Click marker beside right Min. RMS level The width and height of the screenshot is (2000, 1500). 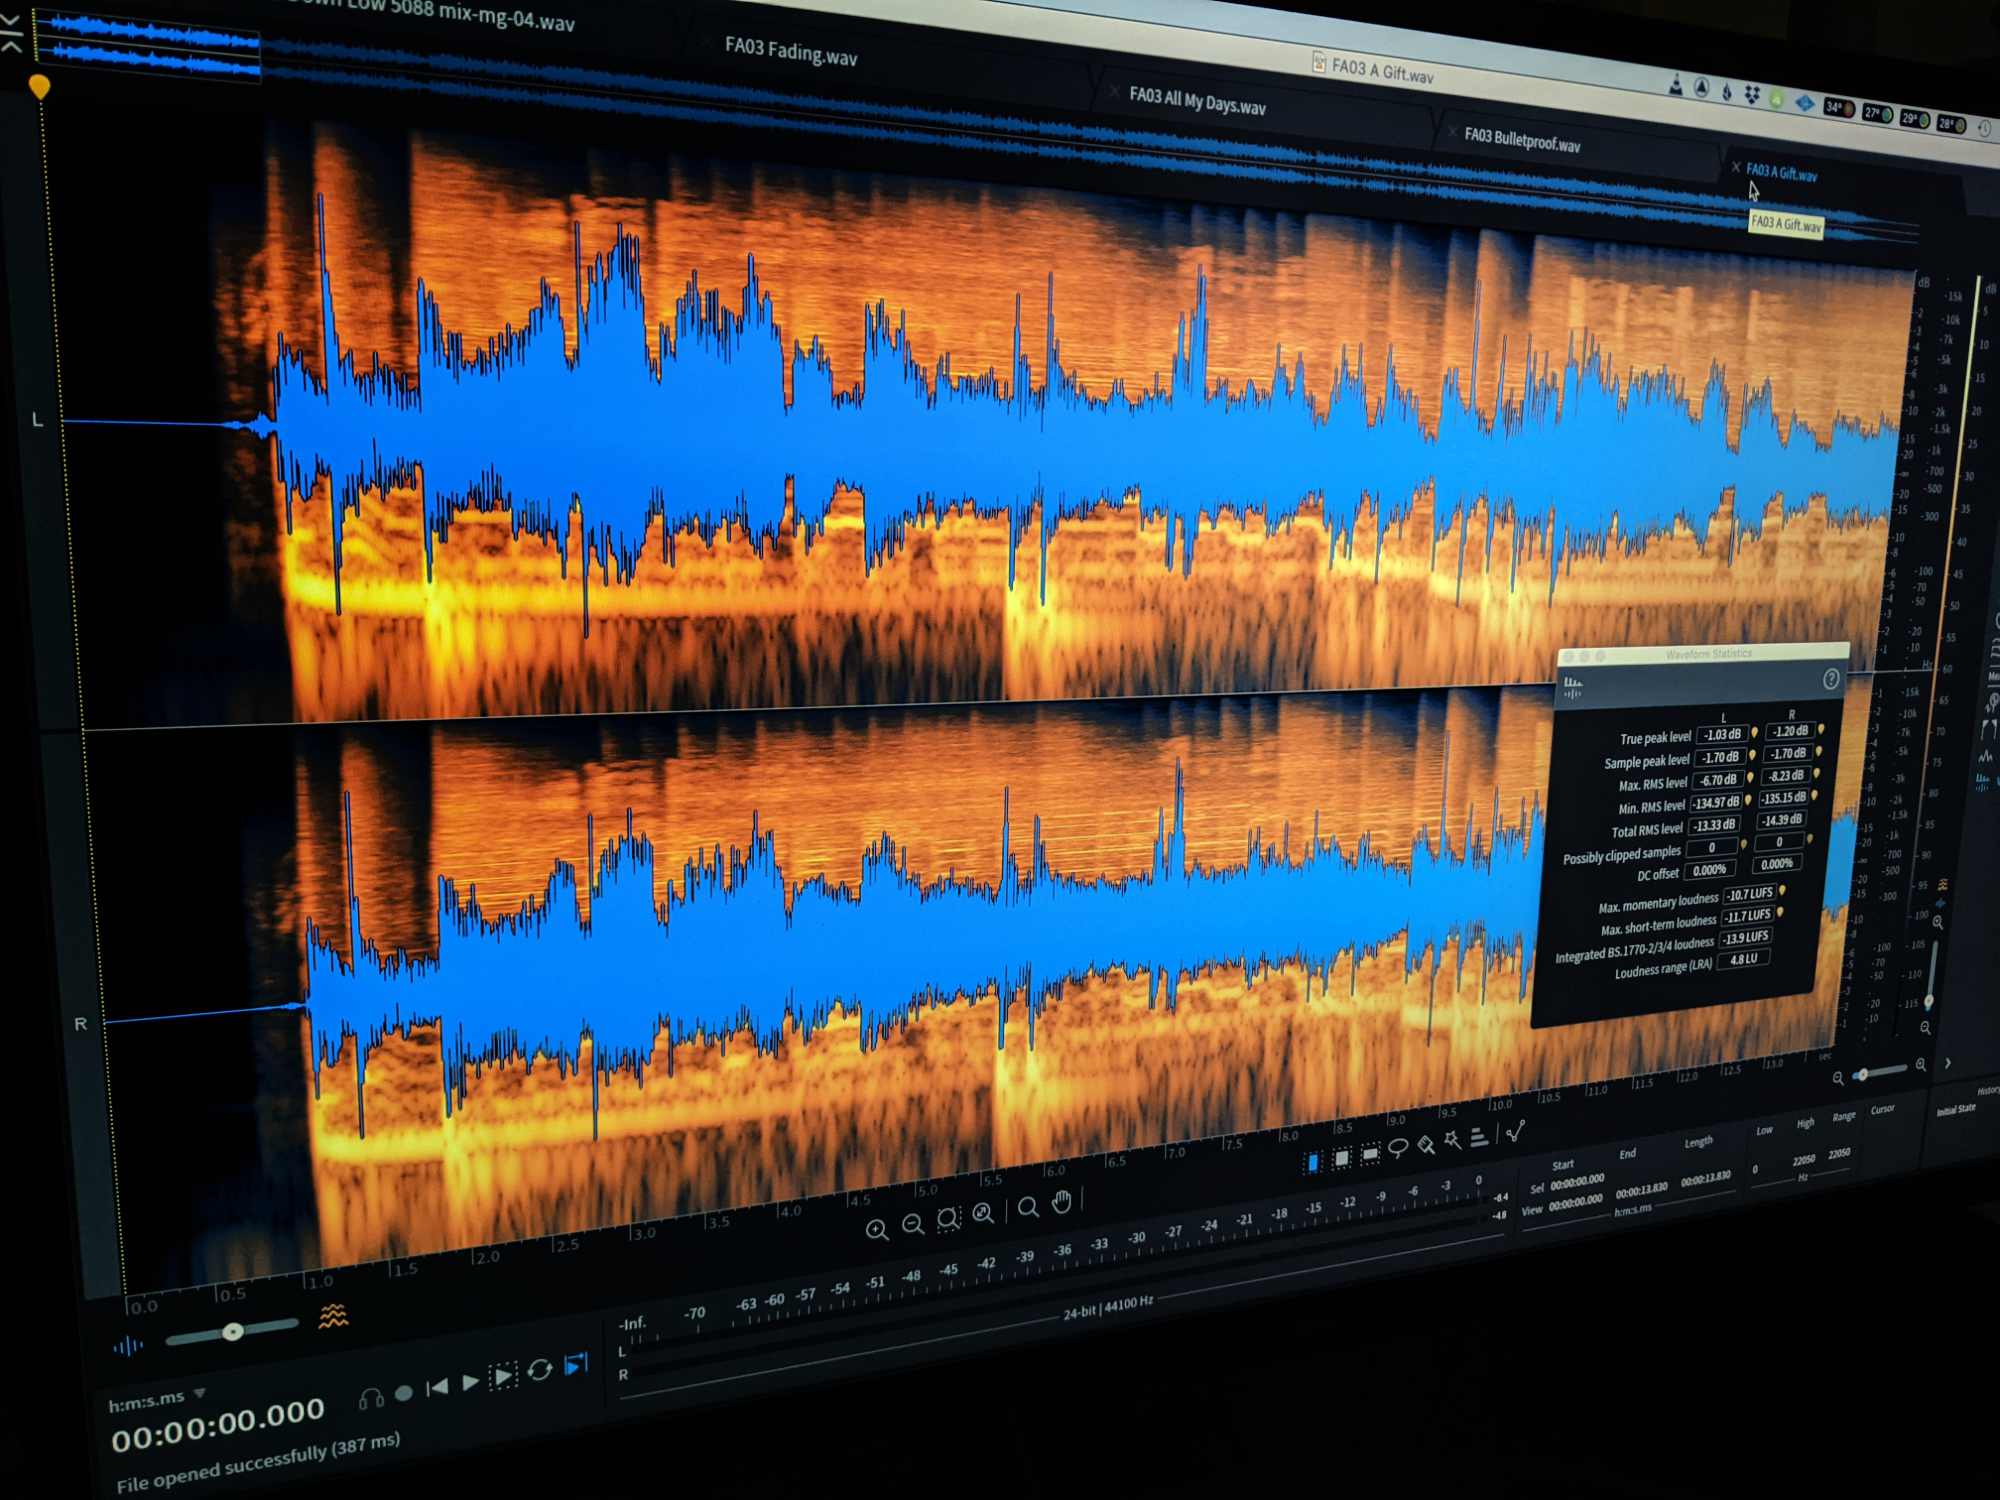pyautogui.click(x=1814, y=796)
